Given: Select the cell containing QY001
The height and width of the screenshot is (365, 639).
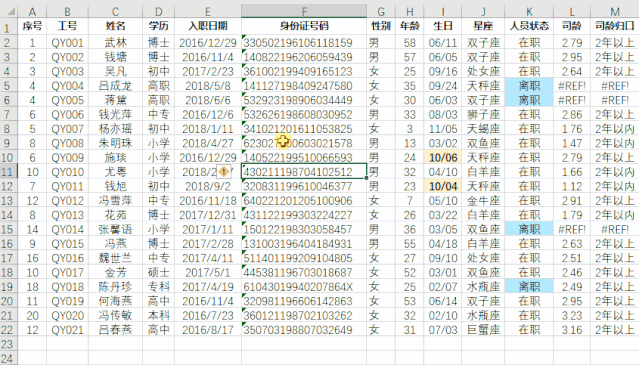Looking at the screenshot, I should pos(67,43).
